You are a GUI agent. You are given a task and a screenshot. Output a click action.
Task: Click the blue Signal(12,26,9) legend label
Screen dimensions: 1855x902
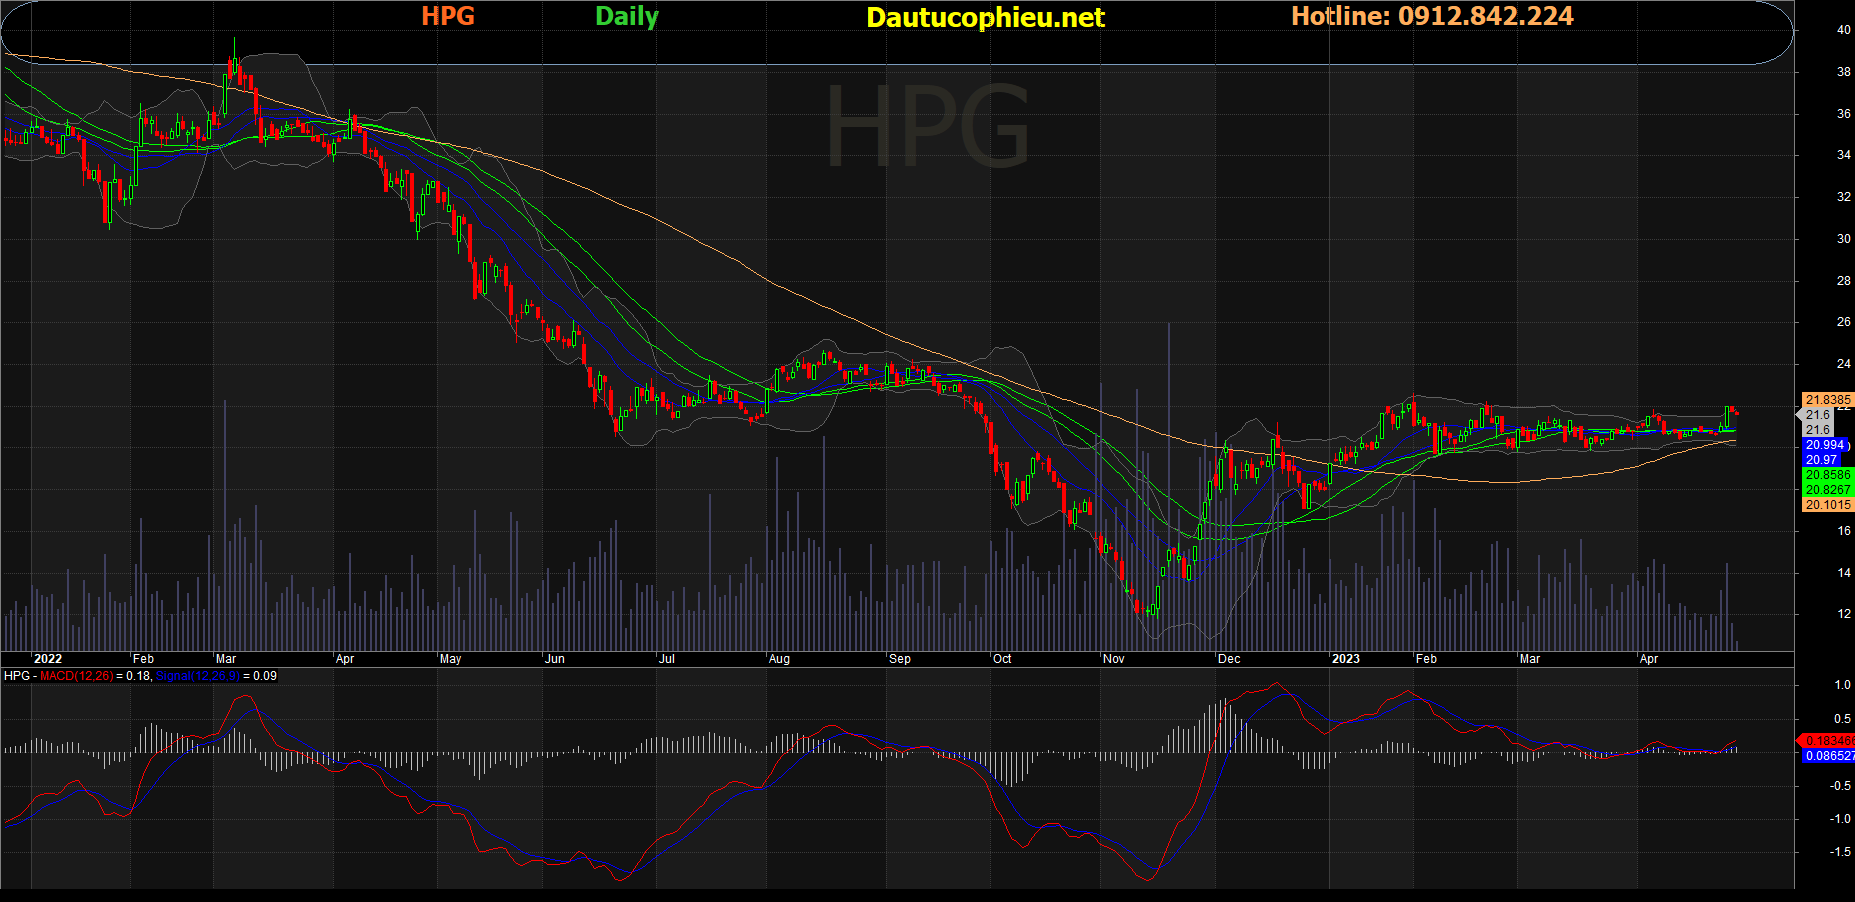[x=198, y=676]
